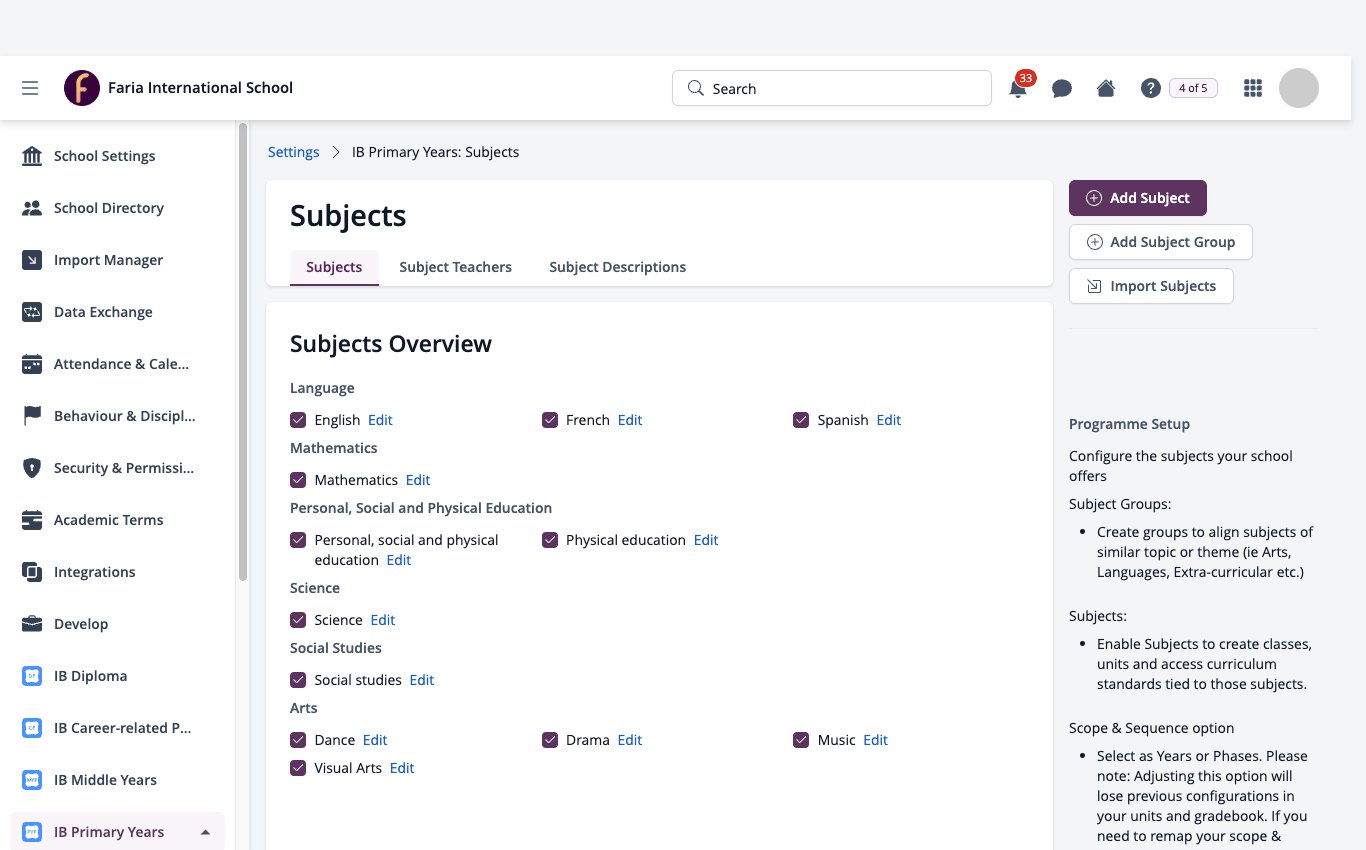Switch to the Subject Teachers tab
This screenshot has width=1366, height=850.
point(455,267)
